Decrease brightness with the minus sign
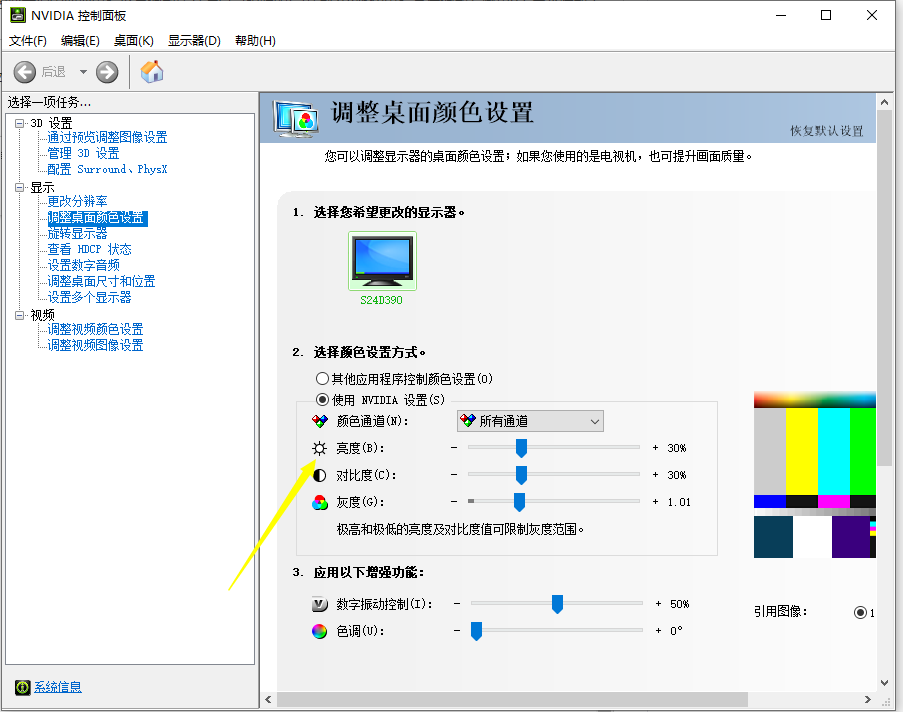This screenshot has height=712, width=903. (454, 448)
